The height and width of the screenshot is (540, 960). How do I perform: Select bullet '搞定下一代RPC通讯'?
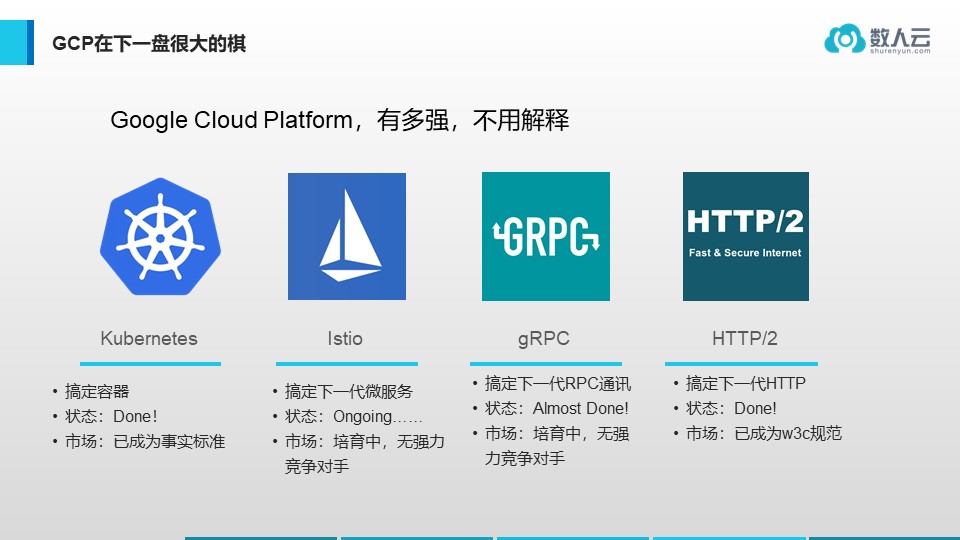click(x=558, y=383)
